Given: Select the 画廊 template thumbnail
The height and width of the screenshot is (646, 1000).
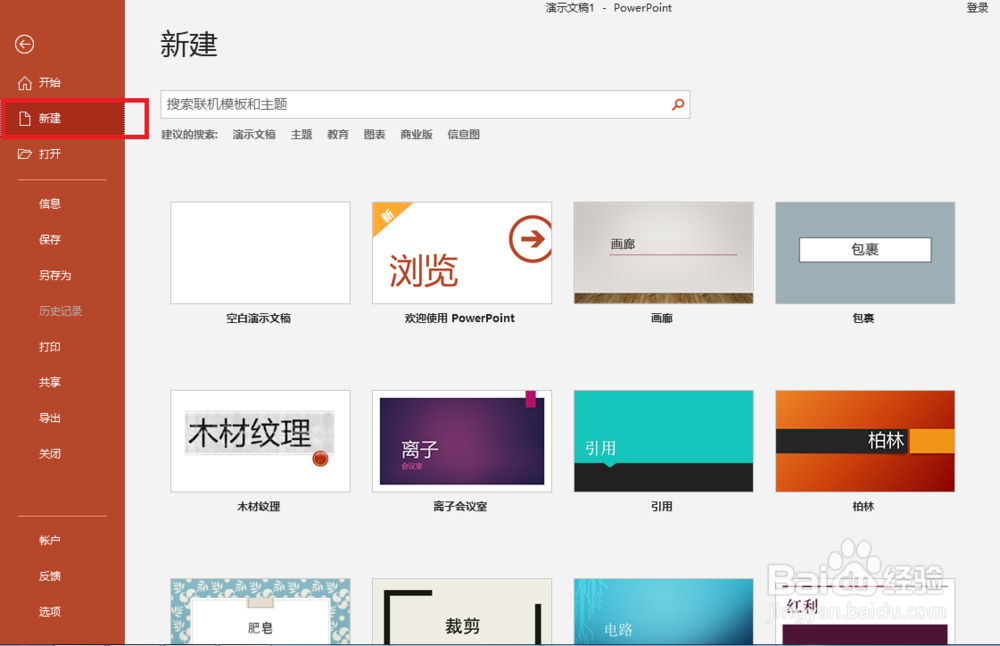Looking at the screenshot, I should (x=663, y=253).
